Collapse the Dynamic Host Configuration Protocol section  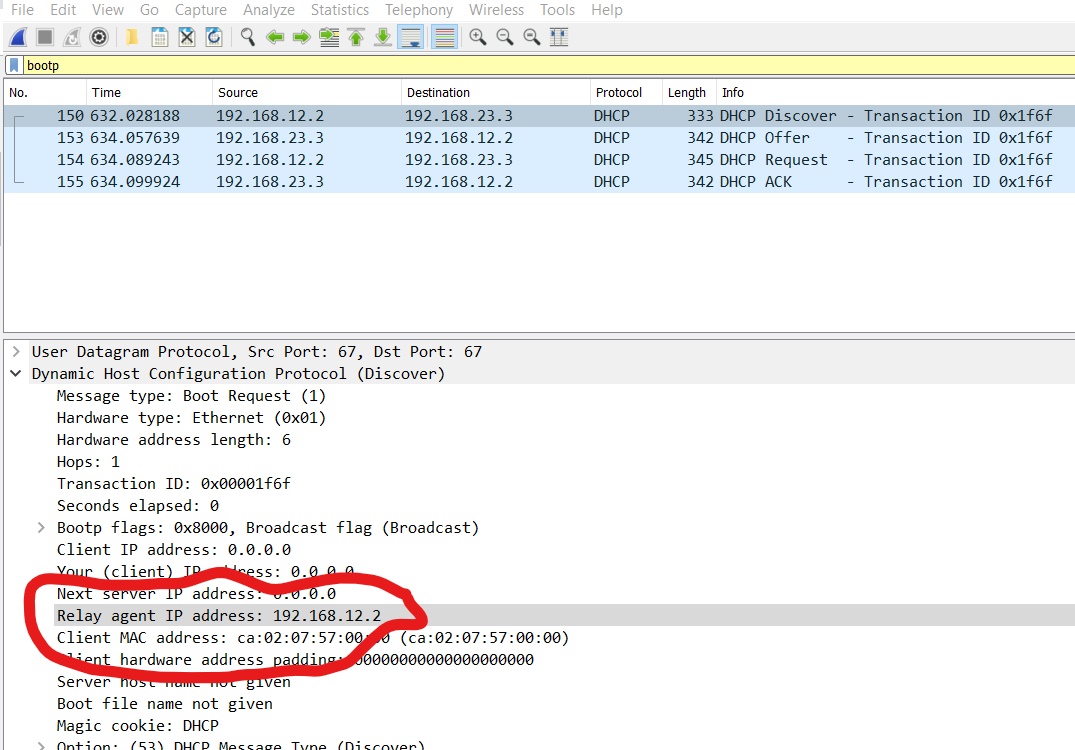point(14,373)
